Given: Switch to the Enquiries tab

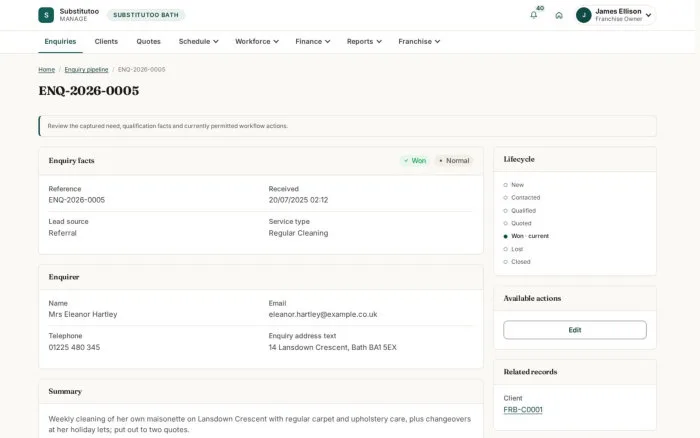Looking at the screenshot, I should pos(60,42).
